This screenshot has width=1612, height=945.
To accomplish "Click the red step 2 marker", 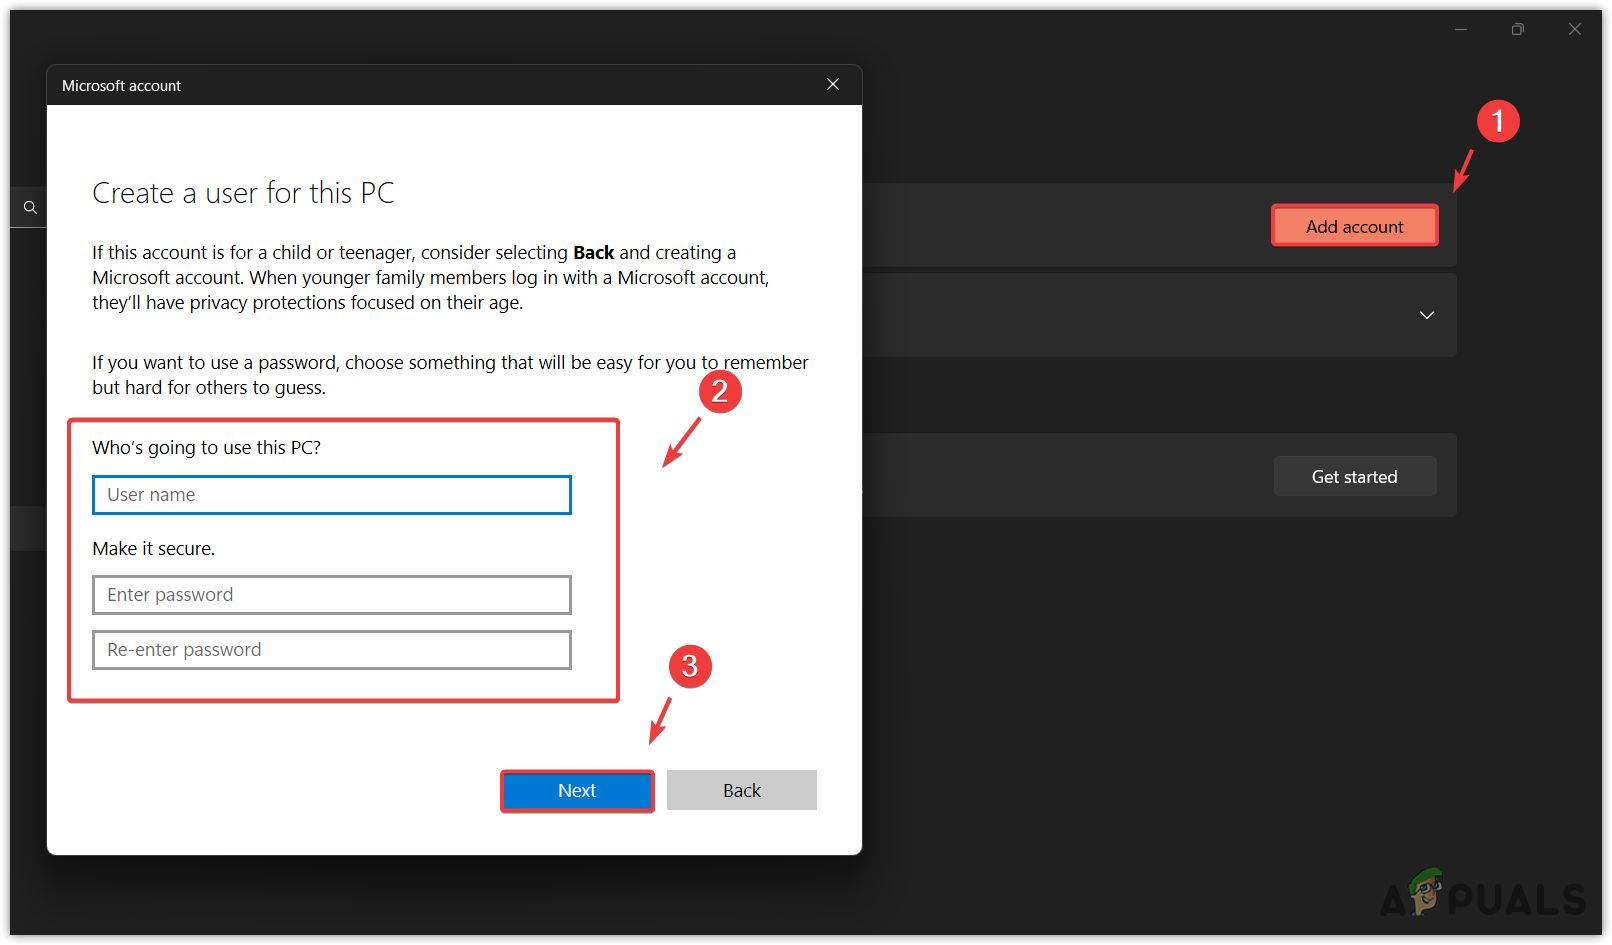I will tap(720, 392).
